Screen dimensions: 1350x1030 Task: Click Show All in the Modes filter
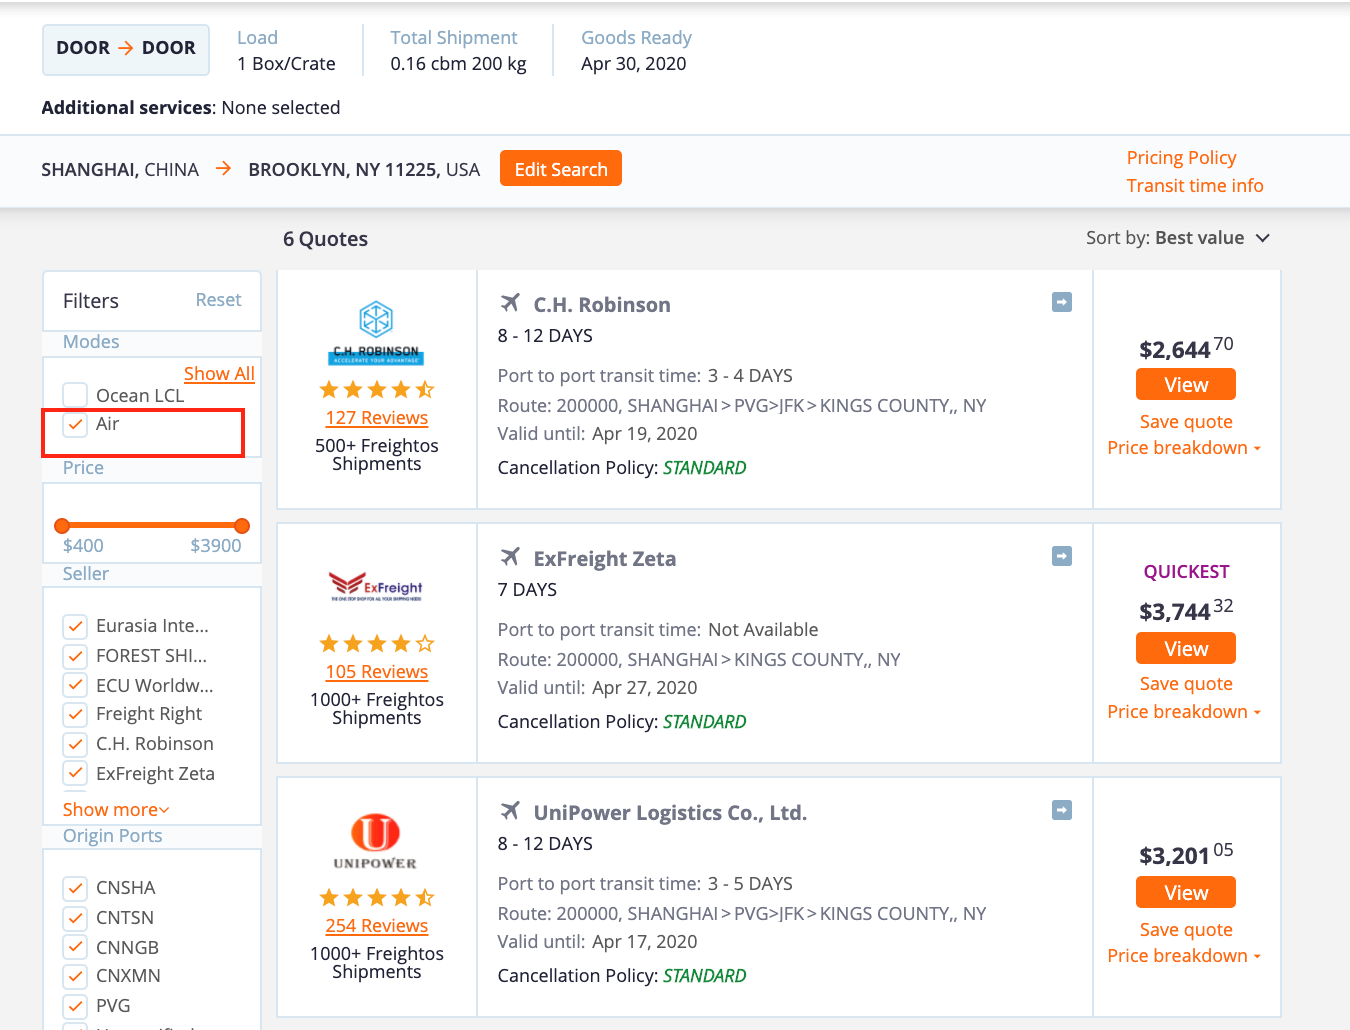(x=219, y=373)
